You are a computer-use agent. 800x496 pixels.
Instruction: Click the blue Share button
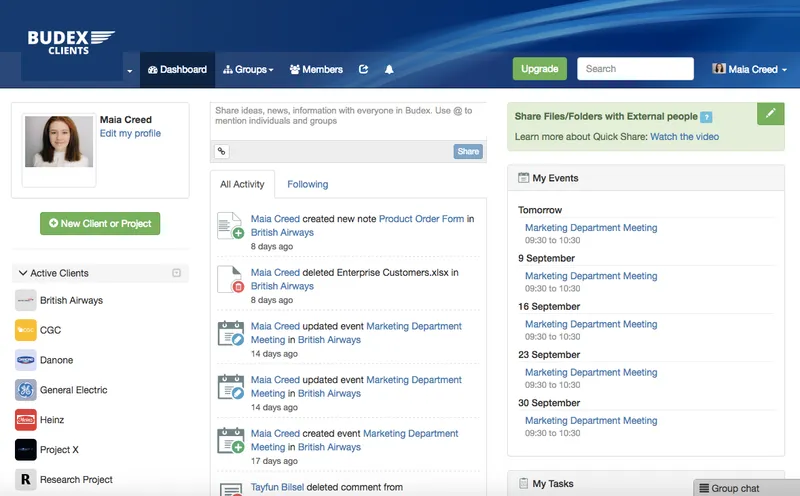(468, 151)
